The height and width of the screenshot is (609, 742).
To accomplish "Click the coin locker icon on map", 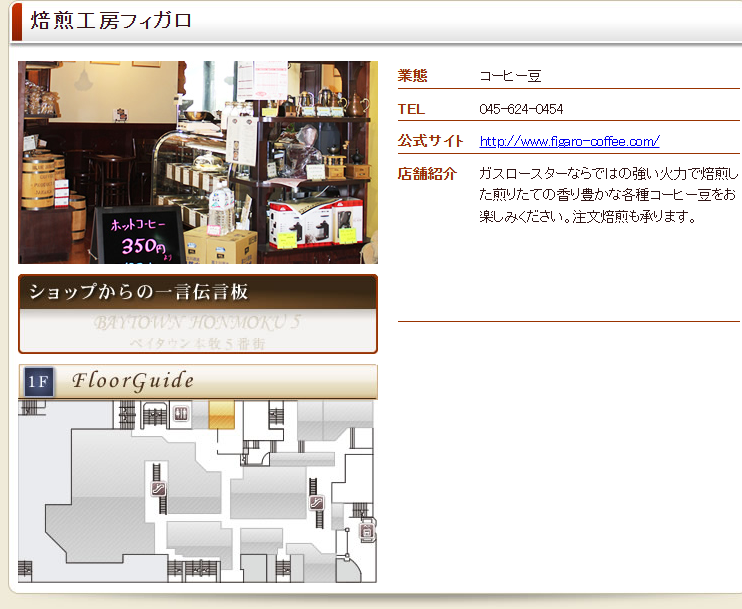I will [367, 531].
